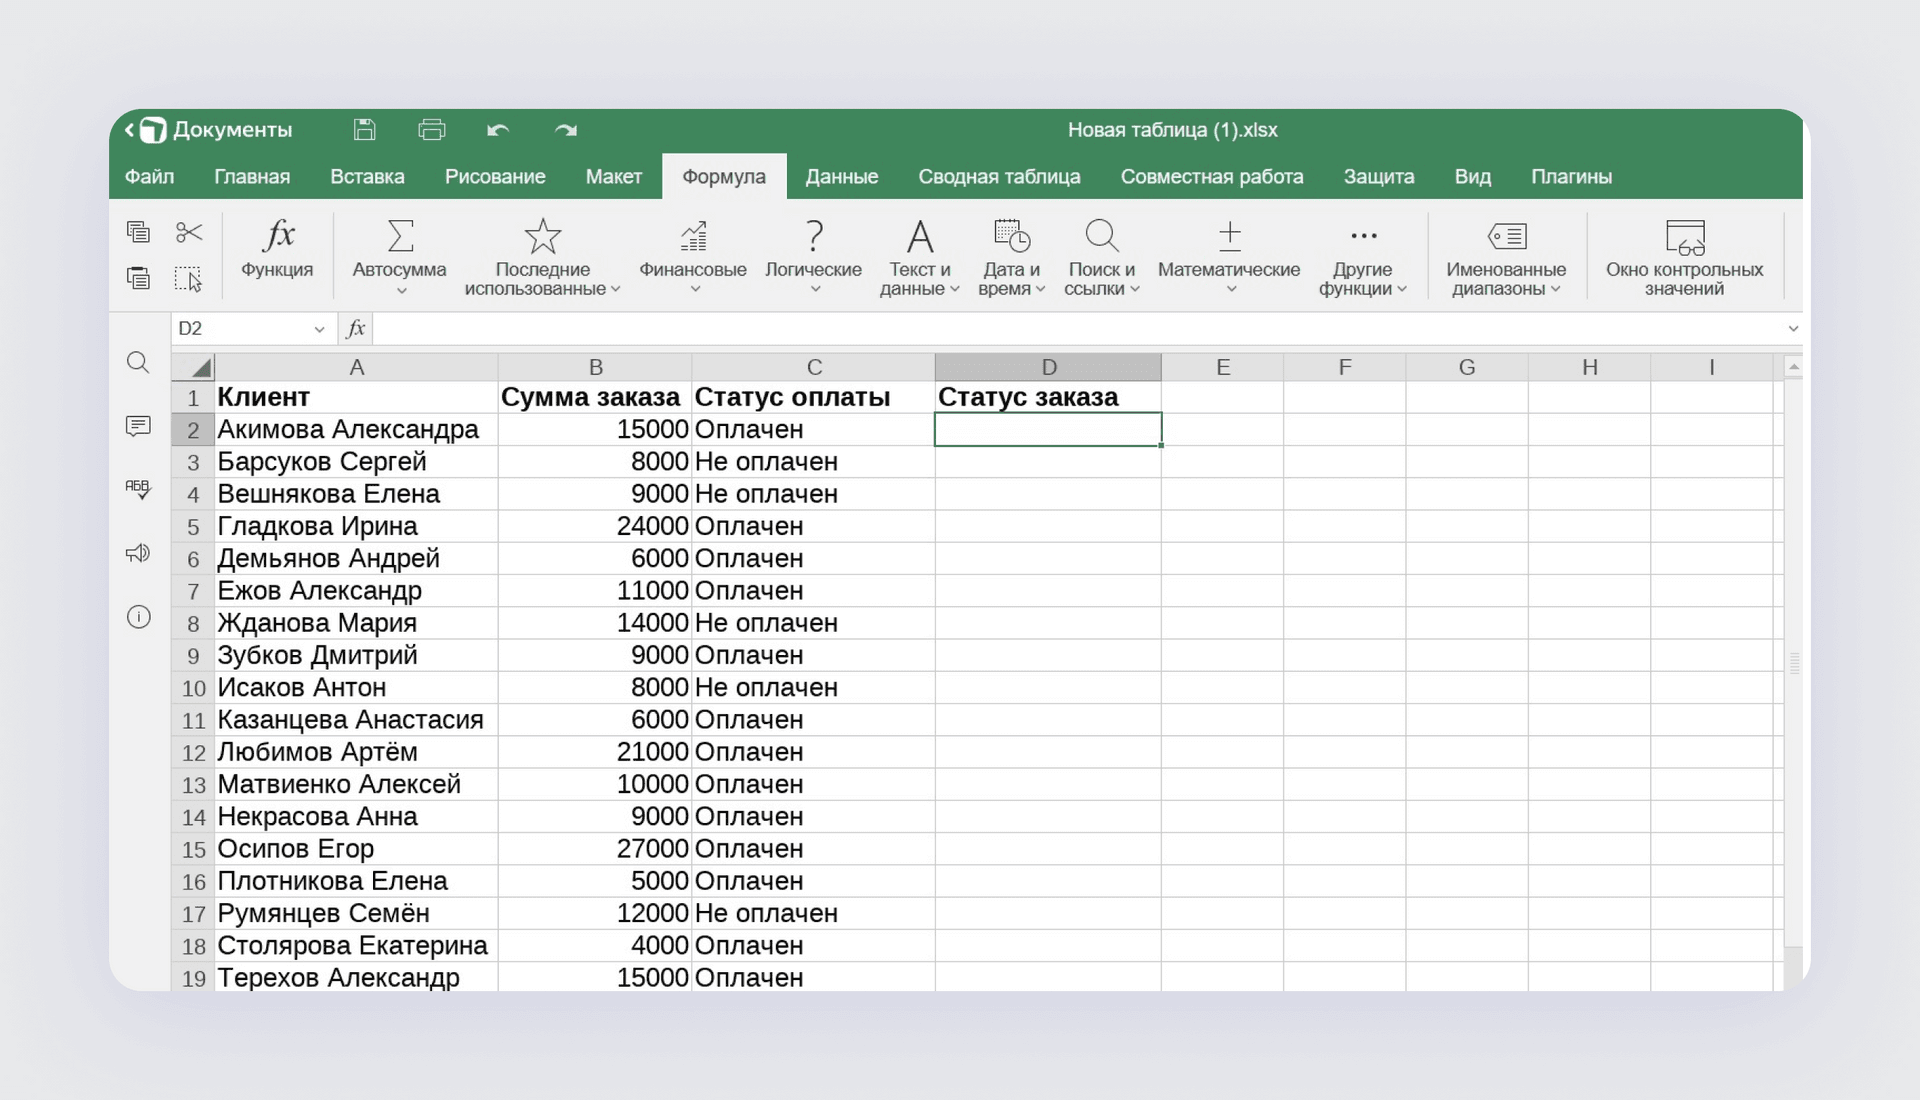Undo the last action
The image size is (1920, 1100).
pos(498,130)
